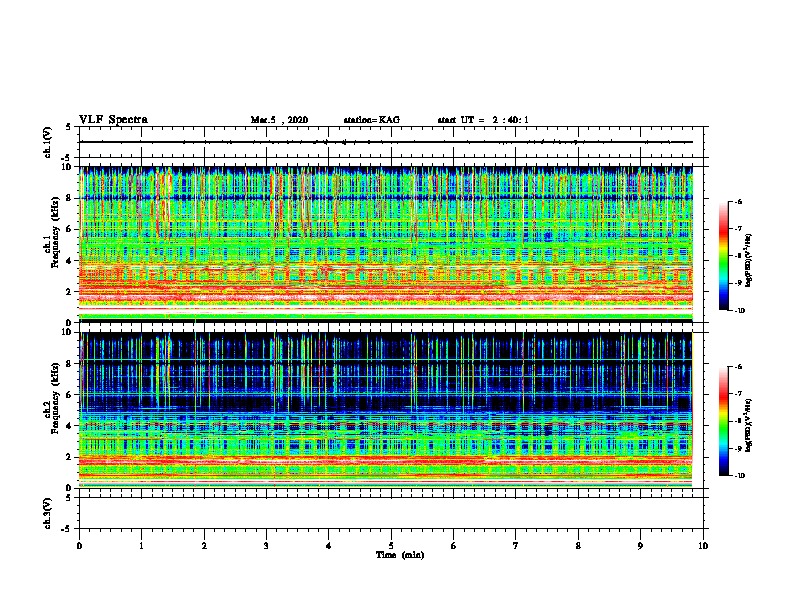792x612 pixels.
Task: Click the "-5" tick on ch.3(V) axis
Action: point(67,529)
